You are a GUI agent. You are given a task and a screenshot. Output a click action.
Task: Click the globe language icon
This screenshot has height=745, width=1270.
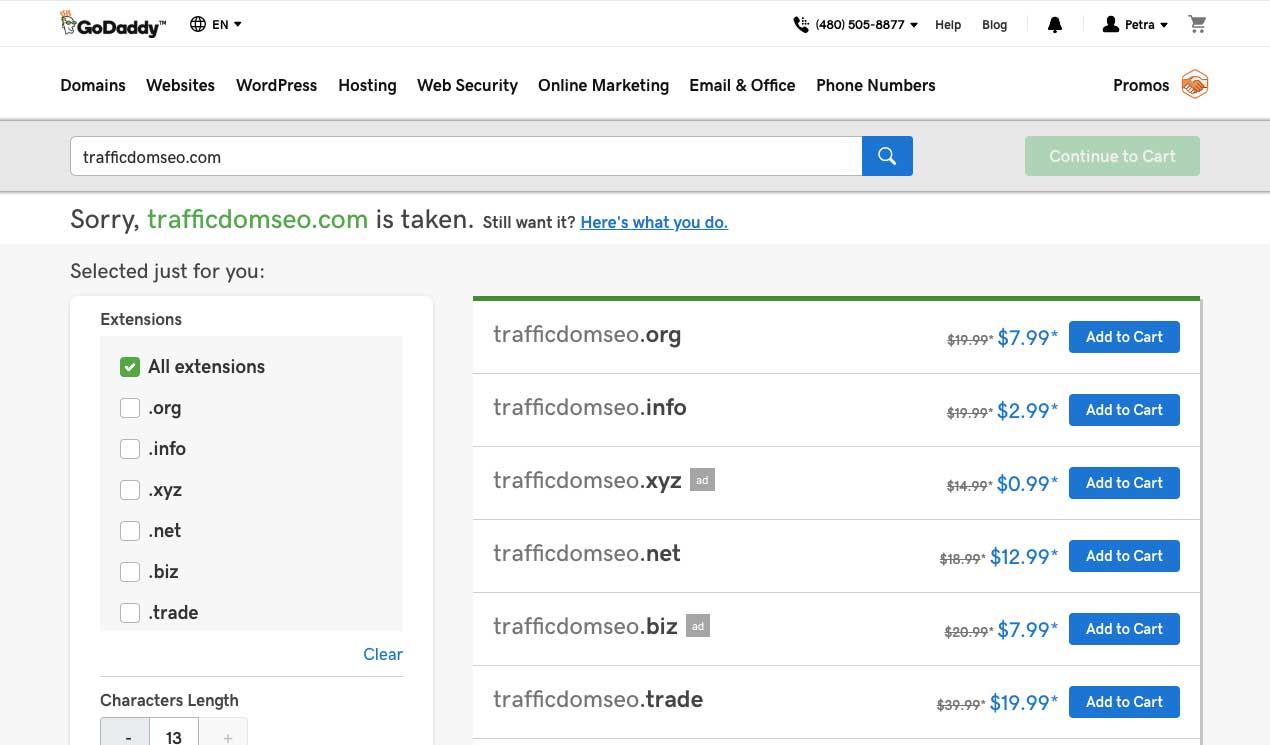pos(198,25)
